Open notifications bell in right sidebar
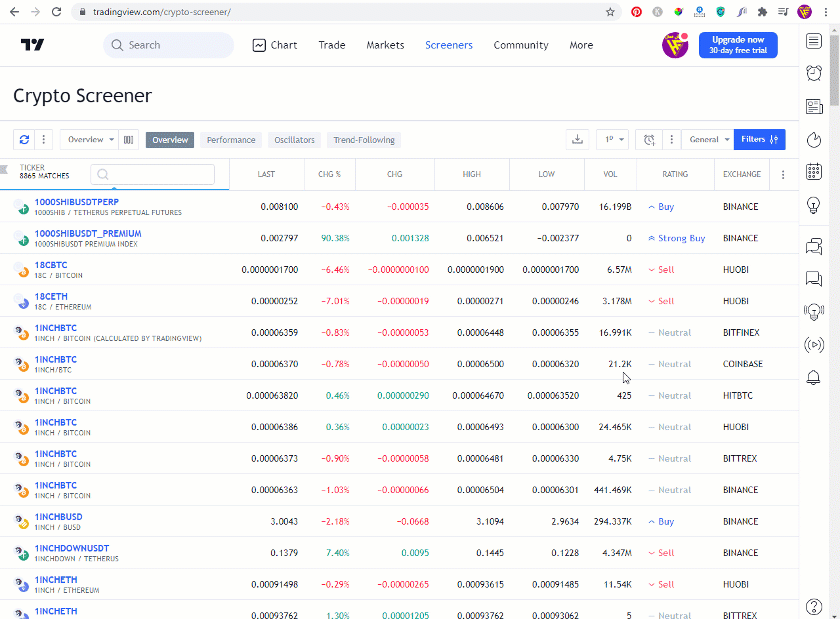This screenshot has height=619, width=840. click(x=814, y=377)
